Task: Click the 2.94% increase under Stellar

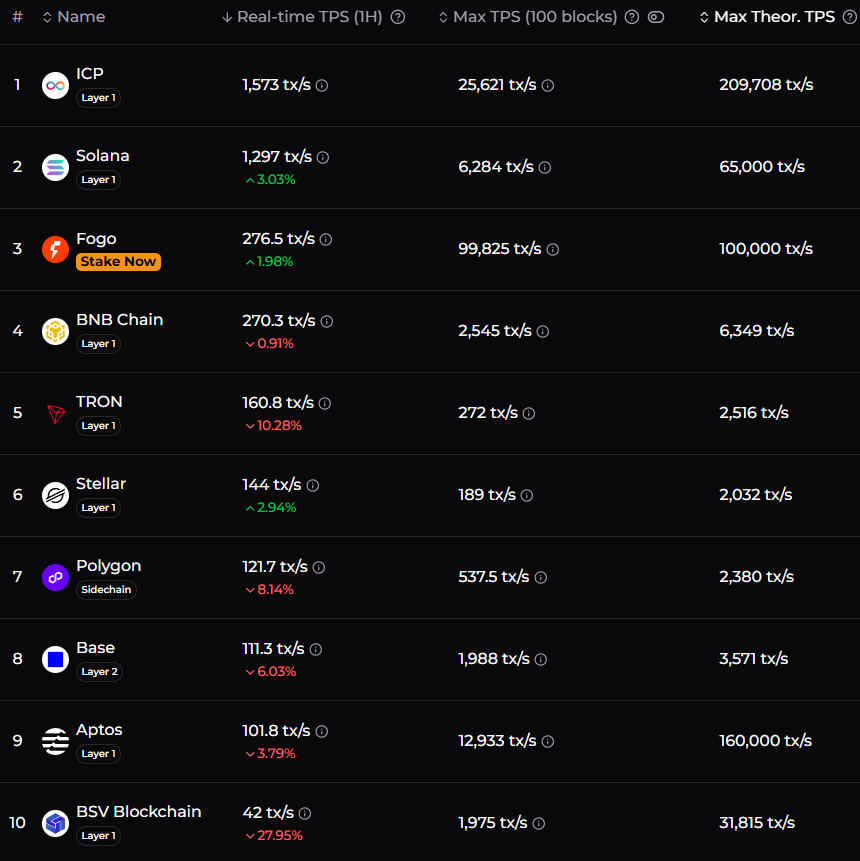Action: tap(271, 507)
